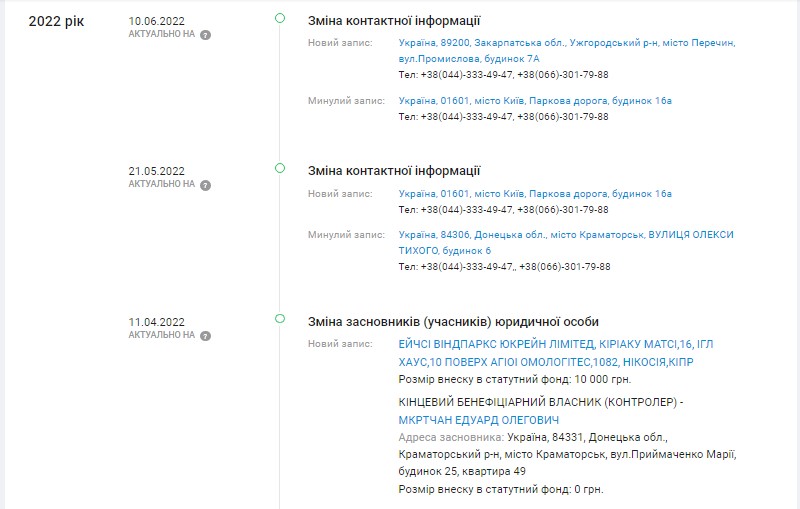Open МКРТЧАН ЕДУАРД ОЛЕГОВИЧ profile link
The height and width of the screenshot is (509, 800).
(x=479, y=420)
